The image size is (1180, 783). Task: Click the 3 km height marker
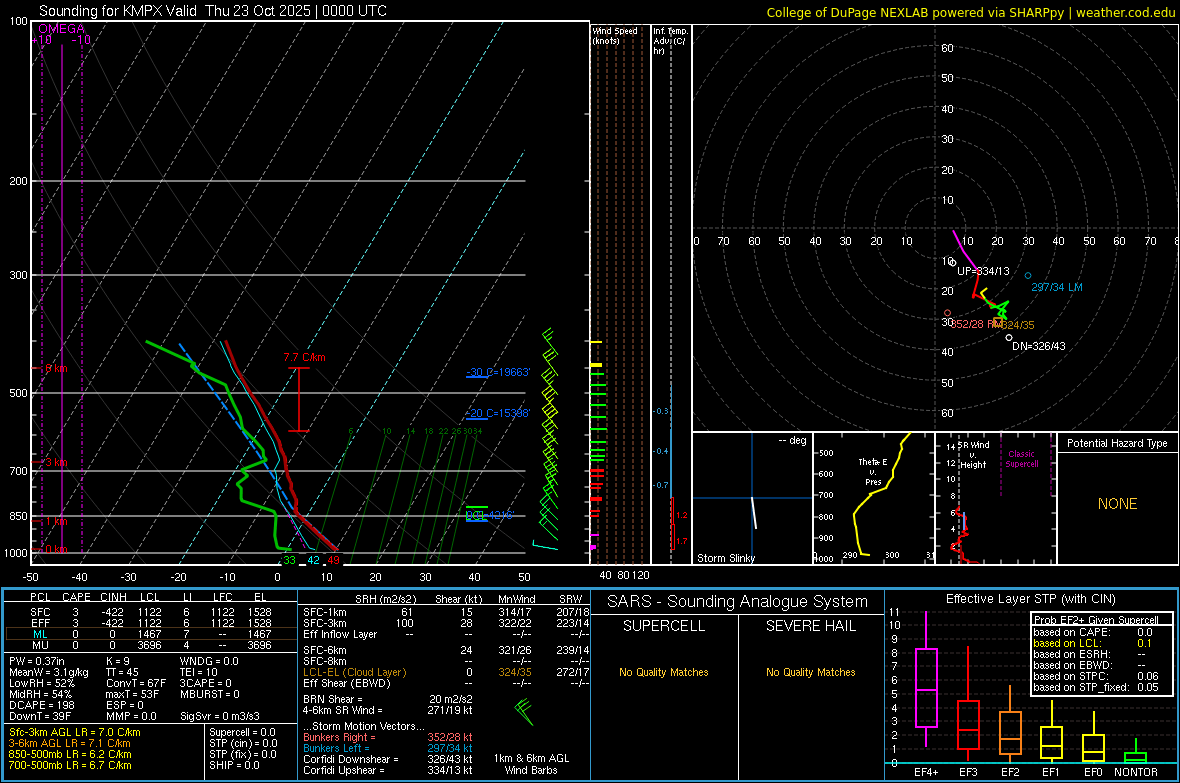click(x=56, y=462)
